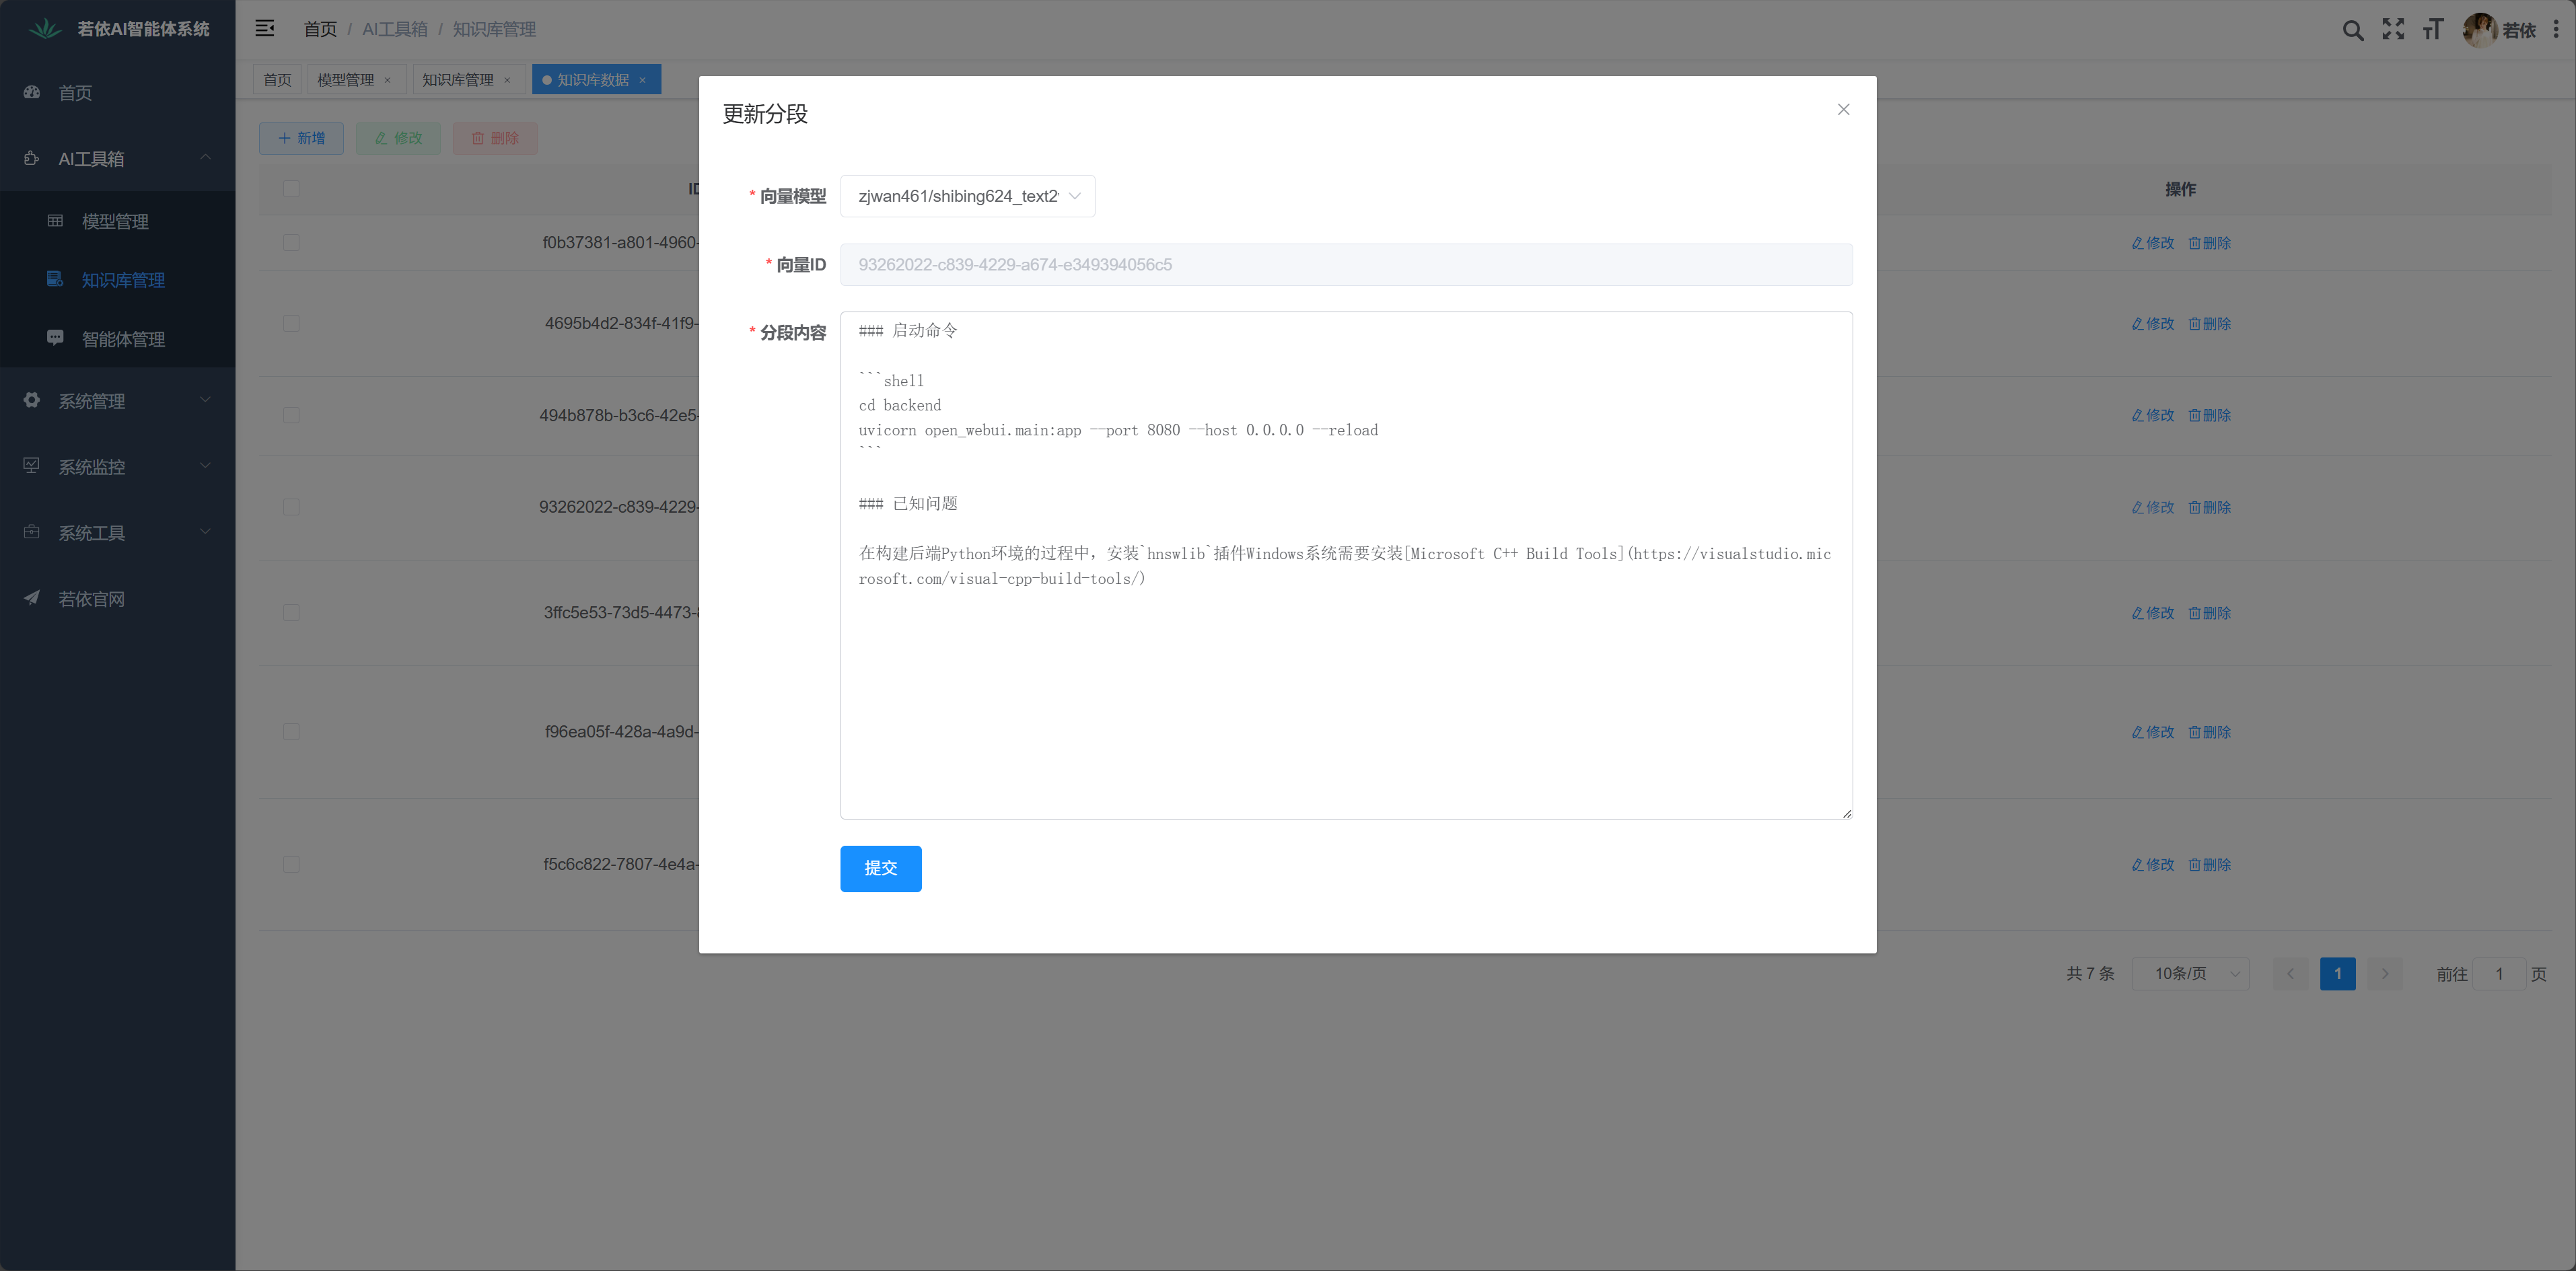Close the 知识库数据 tab with its x
Image resolution: width=2576 pixels, height=1271 pixels.
click(643, 80)
